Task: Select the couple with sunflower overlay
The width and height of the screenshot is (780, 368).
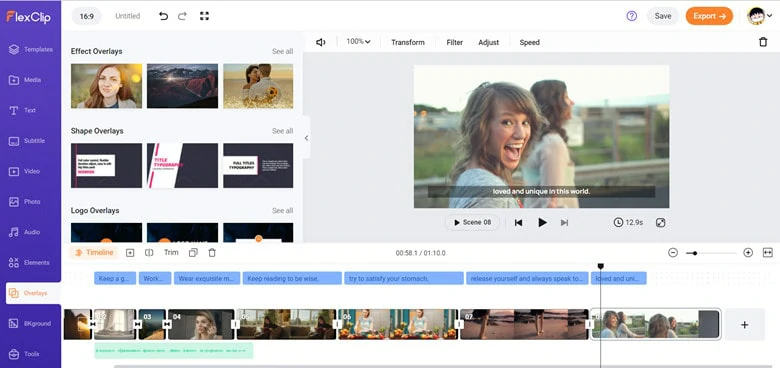Action: pos(258,86)
